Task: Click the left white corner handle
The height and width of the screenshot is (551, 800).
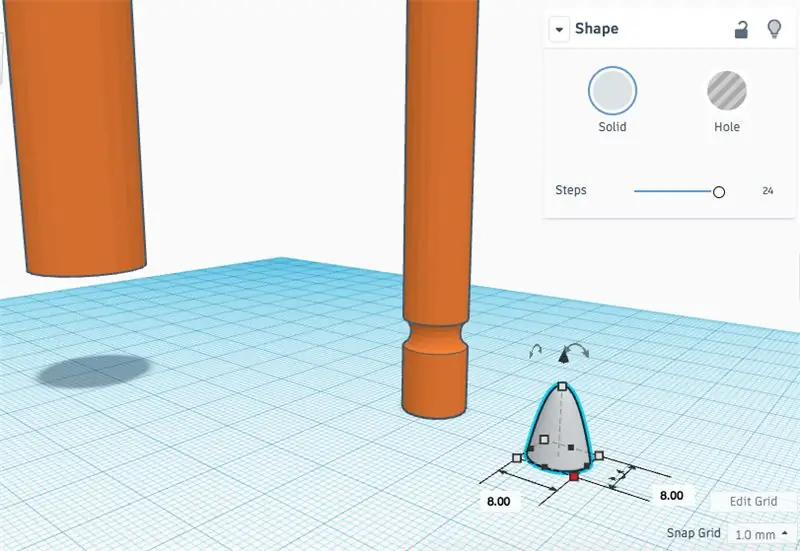Action: [x=517, y=458]
